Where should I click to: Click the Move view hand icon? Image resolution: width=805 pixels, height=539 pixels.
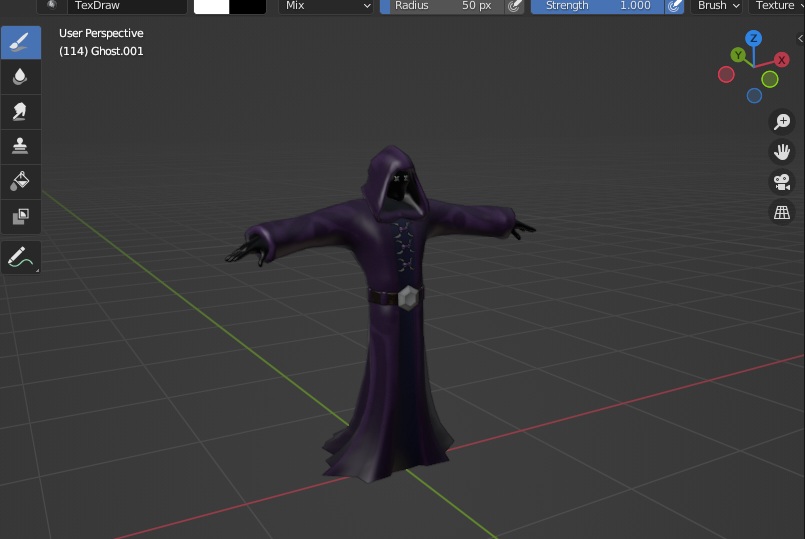point(781,152)
